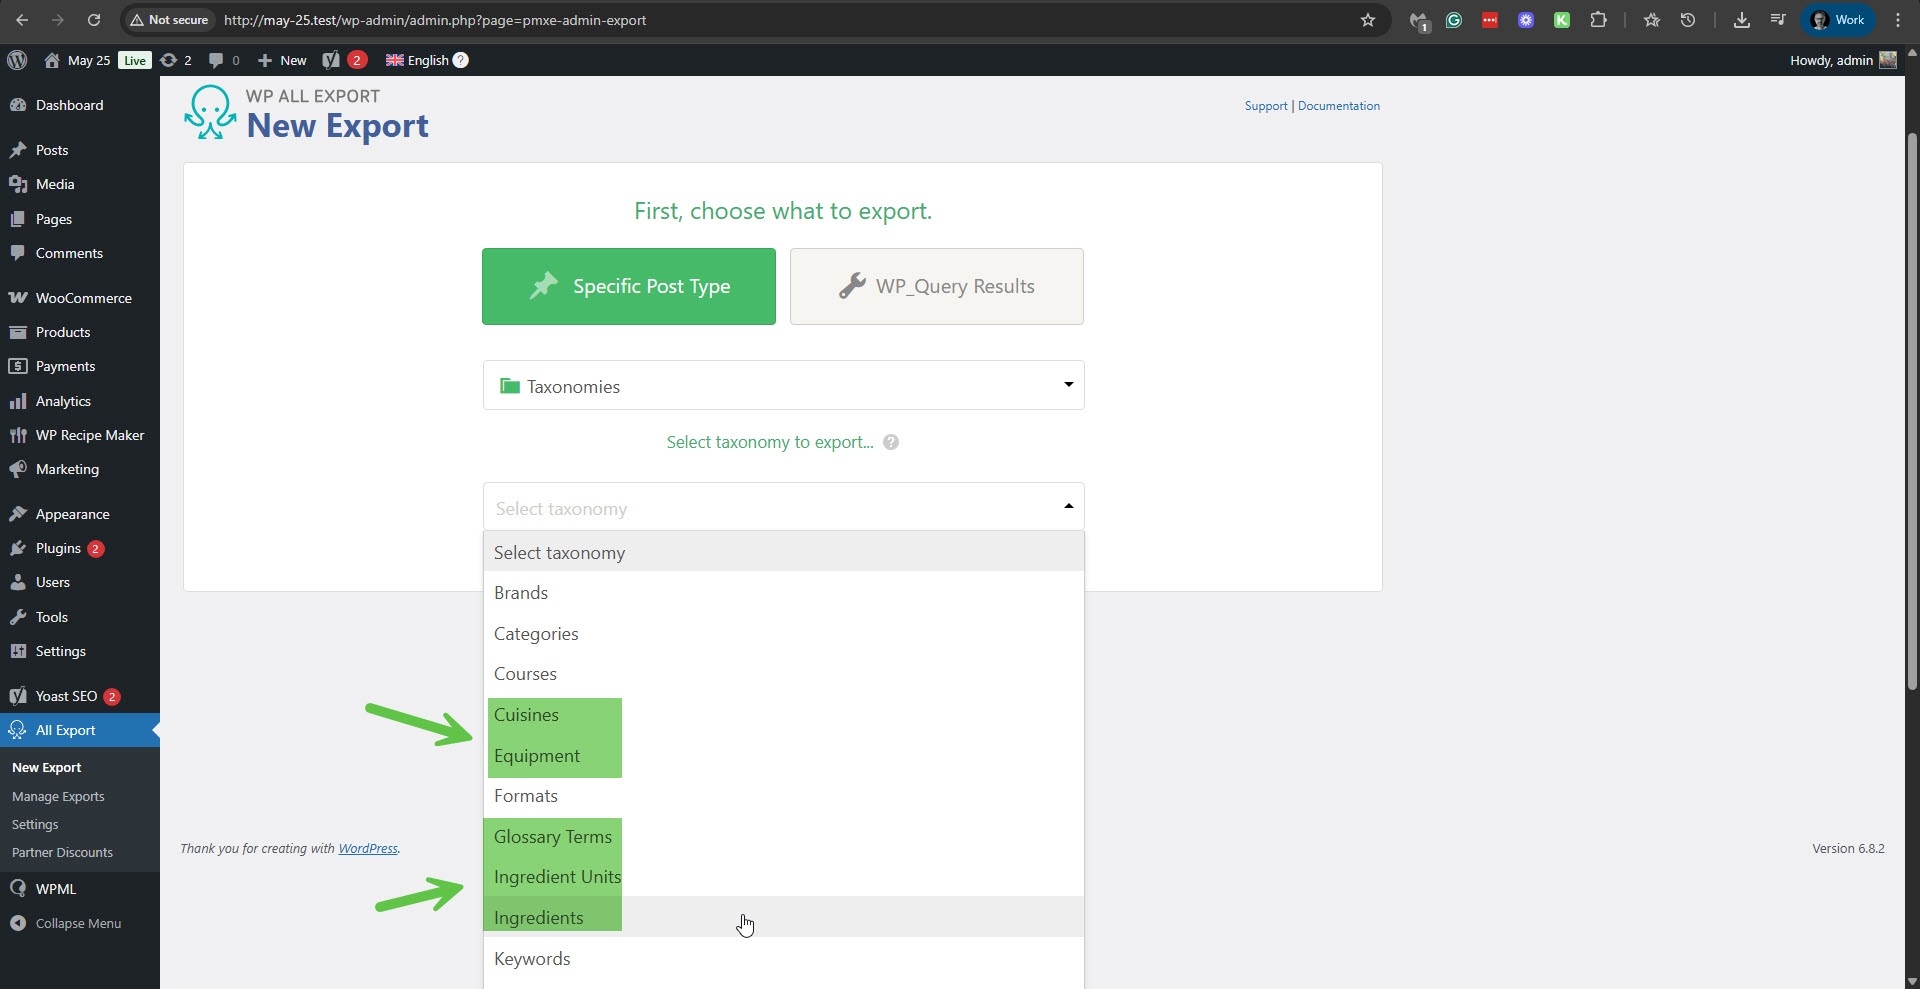Open Howdy, admin account menu
This screenshot has width=1920, height=989.
click(1843, 60)
